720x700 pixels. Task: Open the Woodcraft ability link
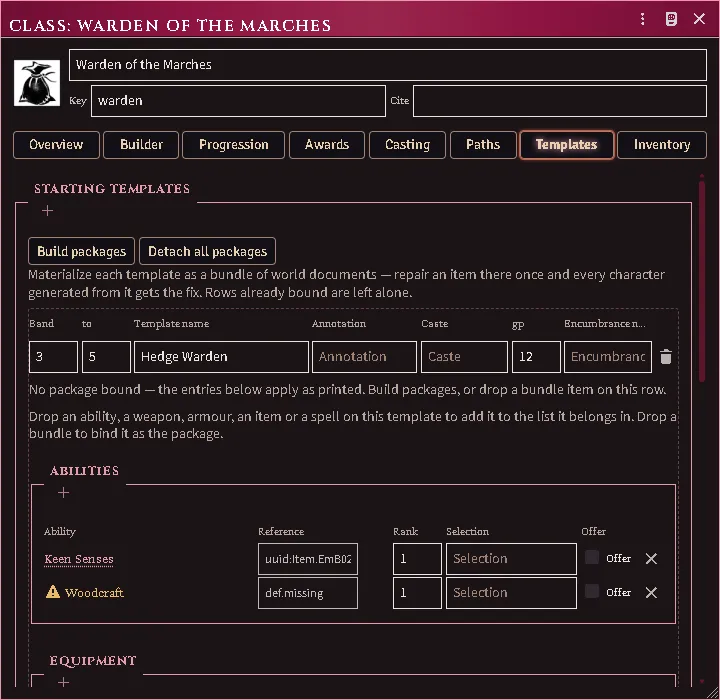(94, 593)
